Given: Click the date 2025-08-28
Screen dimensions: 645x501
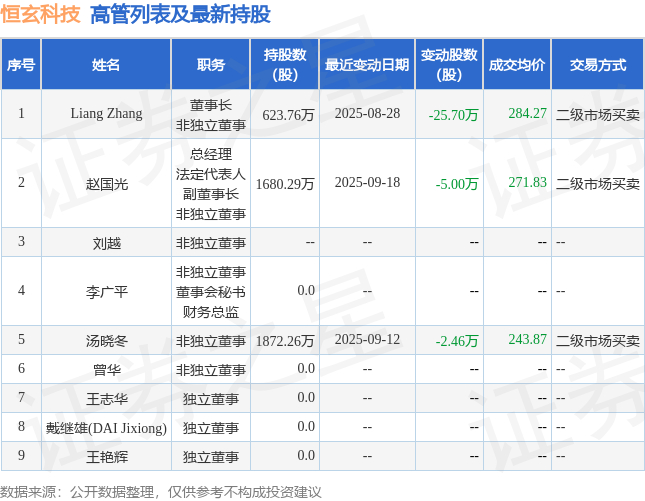Looking at the screenshot, I should point(367,114).
